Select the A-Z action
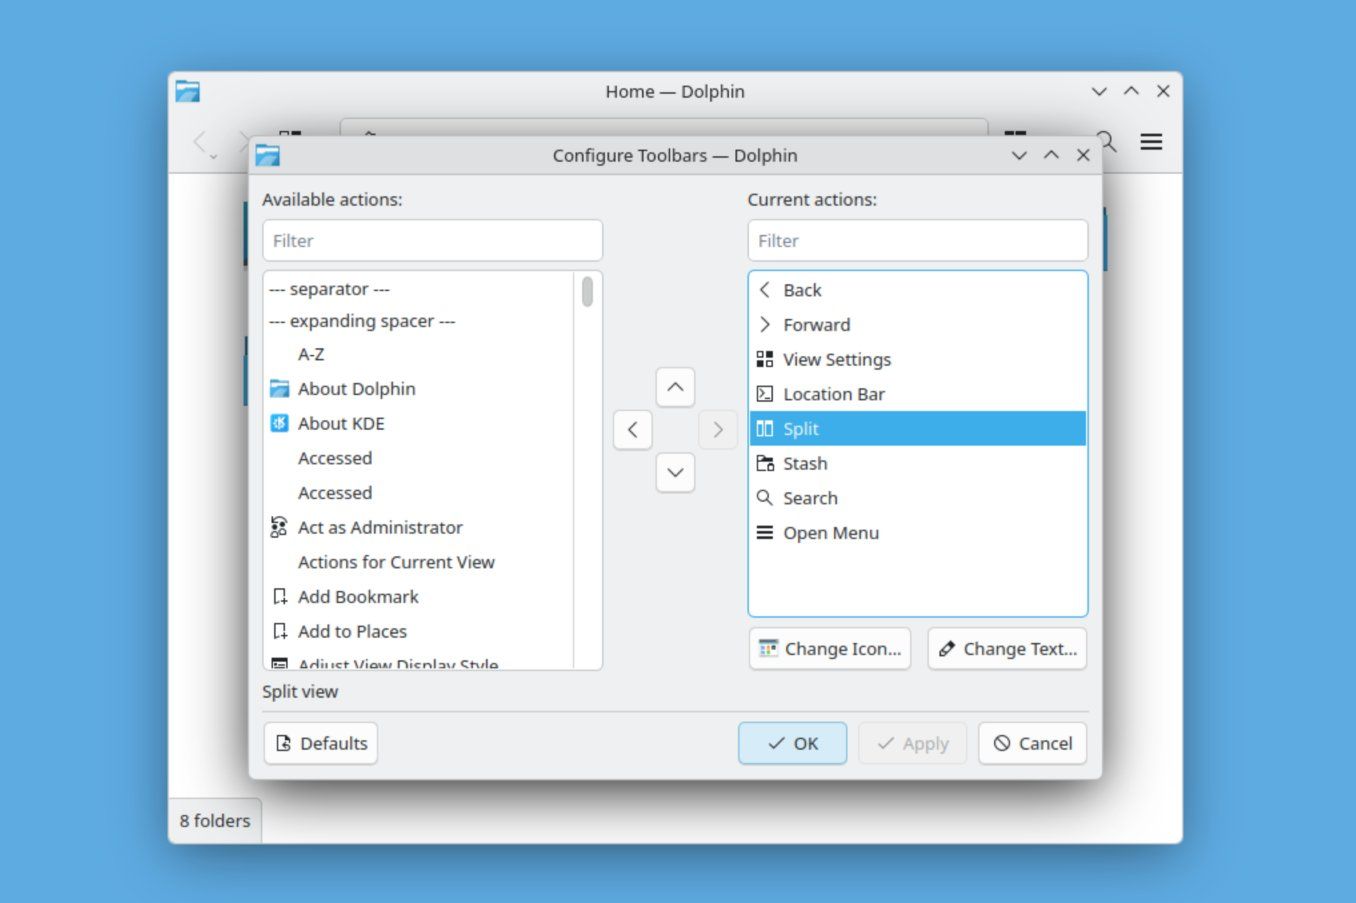Viewport: 1356px width, 903px height. (x=419, y=354)
